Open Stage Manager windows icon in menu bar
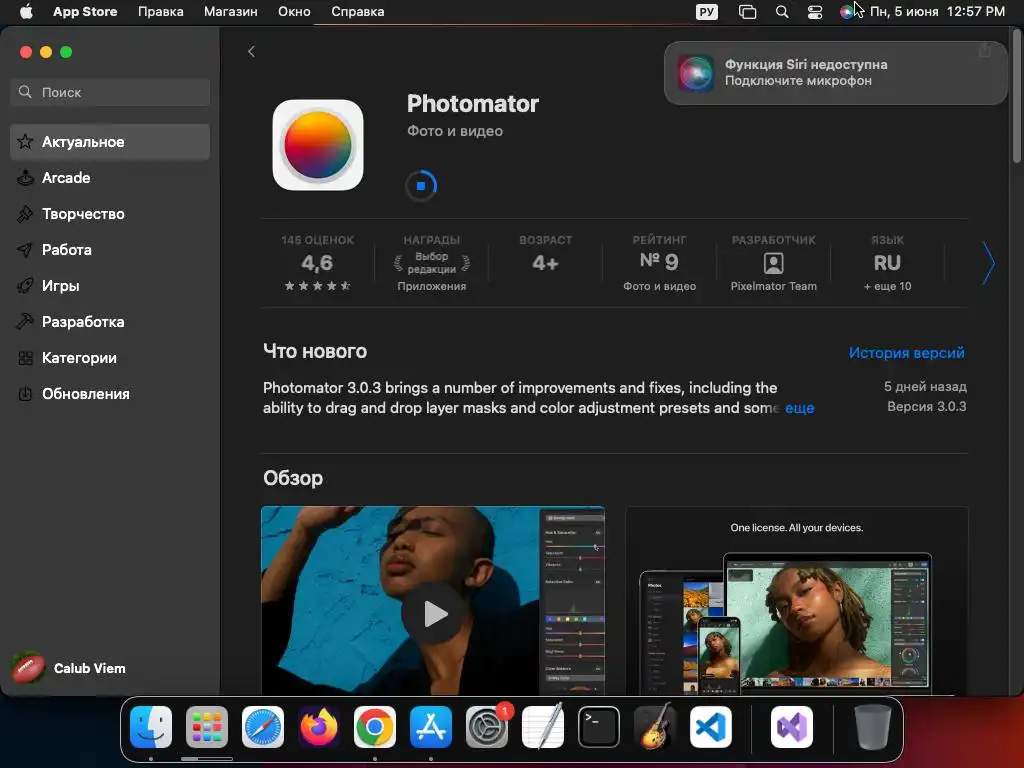 click(x=747, y=12)
